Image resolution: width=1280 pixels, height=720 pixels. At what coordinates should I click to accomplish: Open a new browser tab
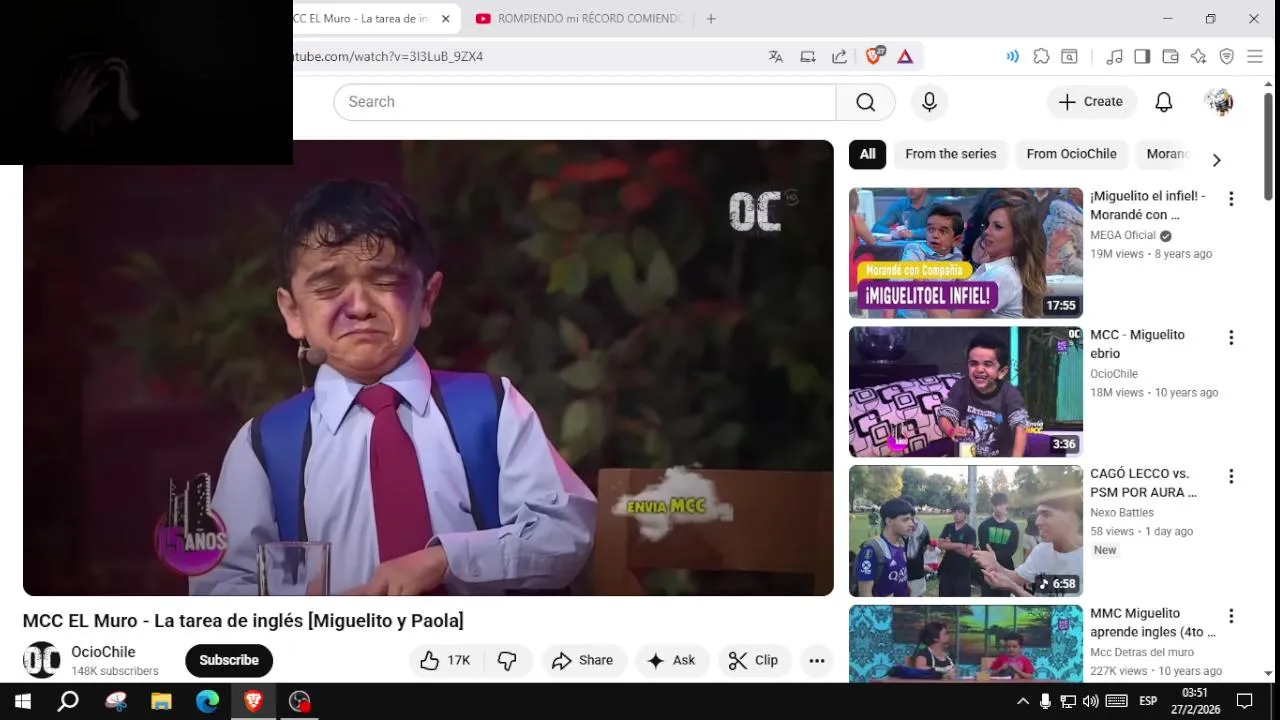click(711, 19)
